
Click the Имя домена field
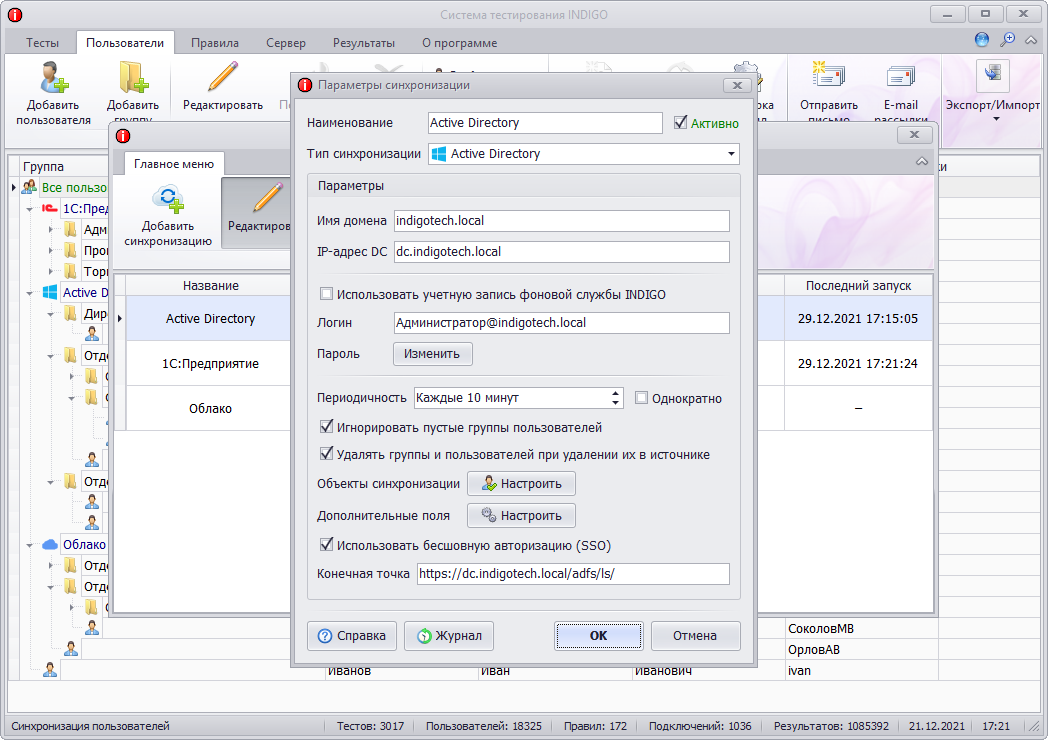point(561,221)
